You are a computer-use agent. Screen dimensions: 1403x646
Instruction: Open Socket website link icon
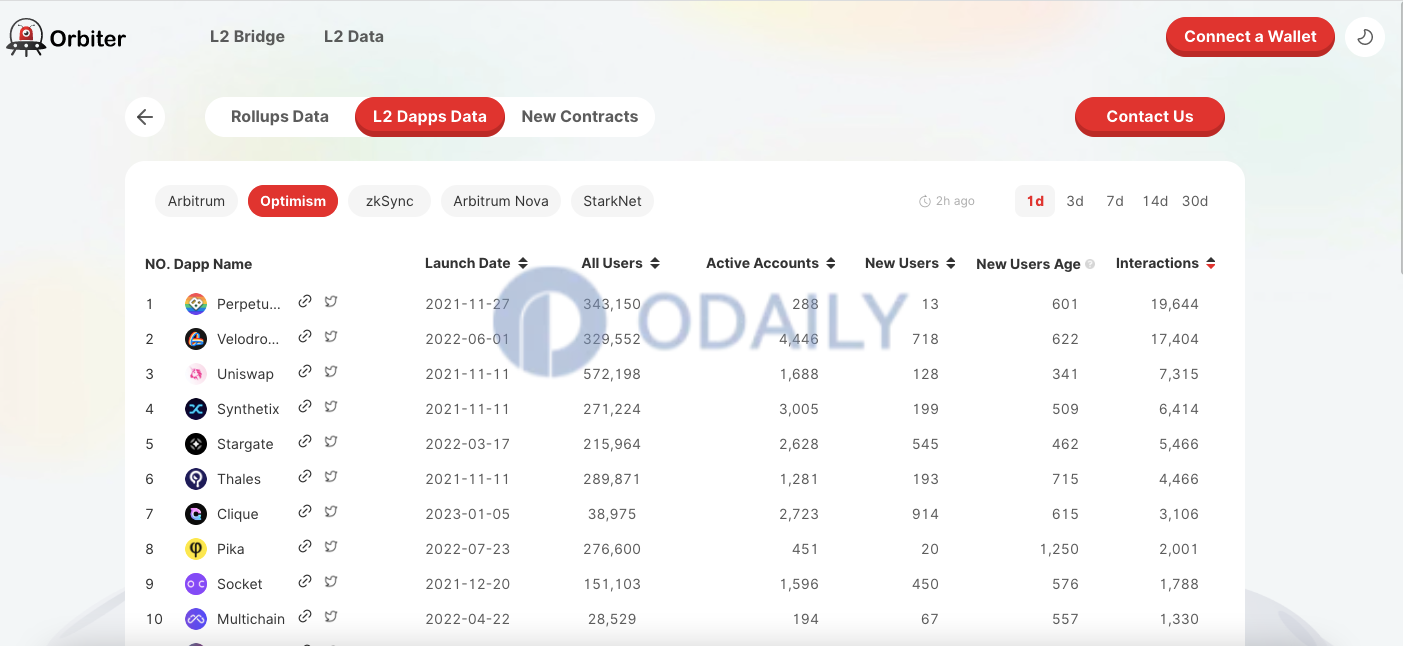point(305,581)
